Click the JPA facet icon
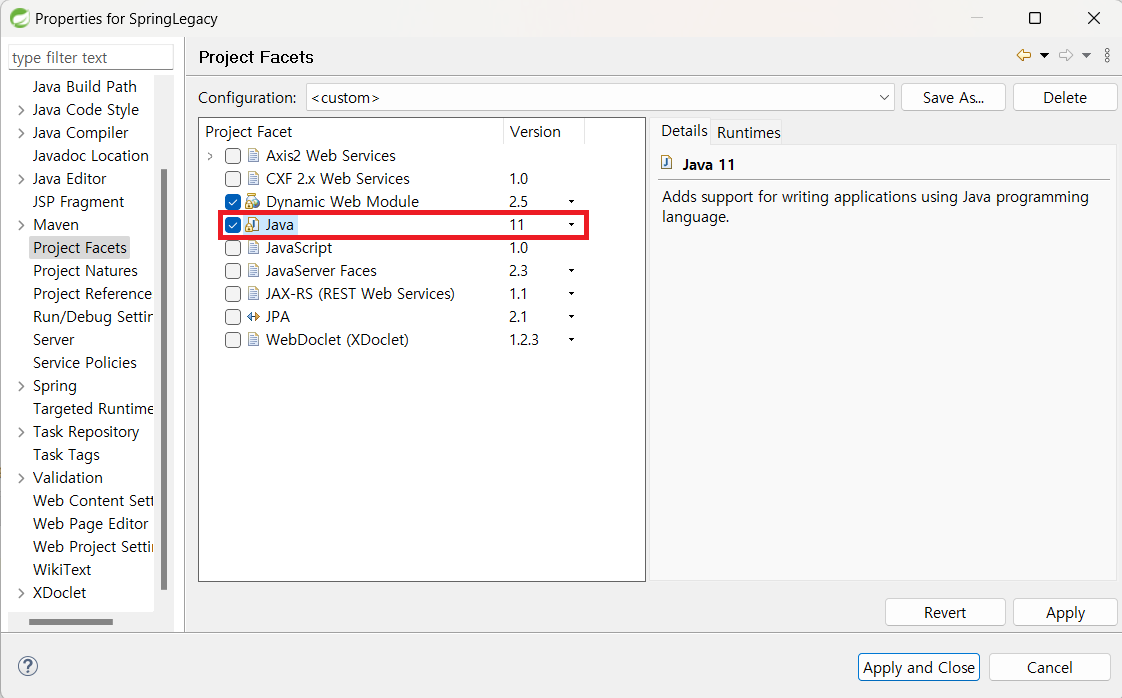This screenshot has width=1122, height=698. coord(253,317)
